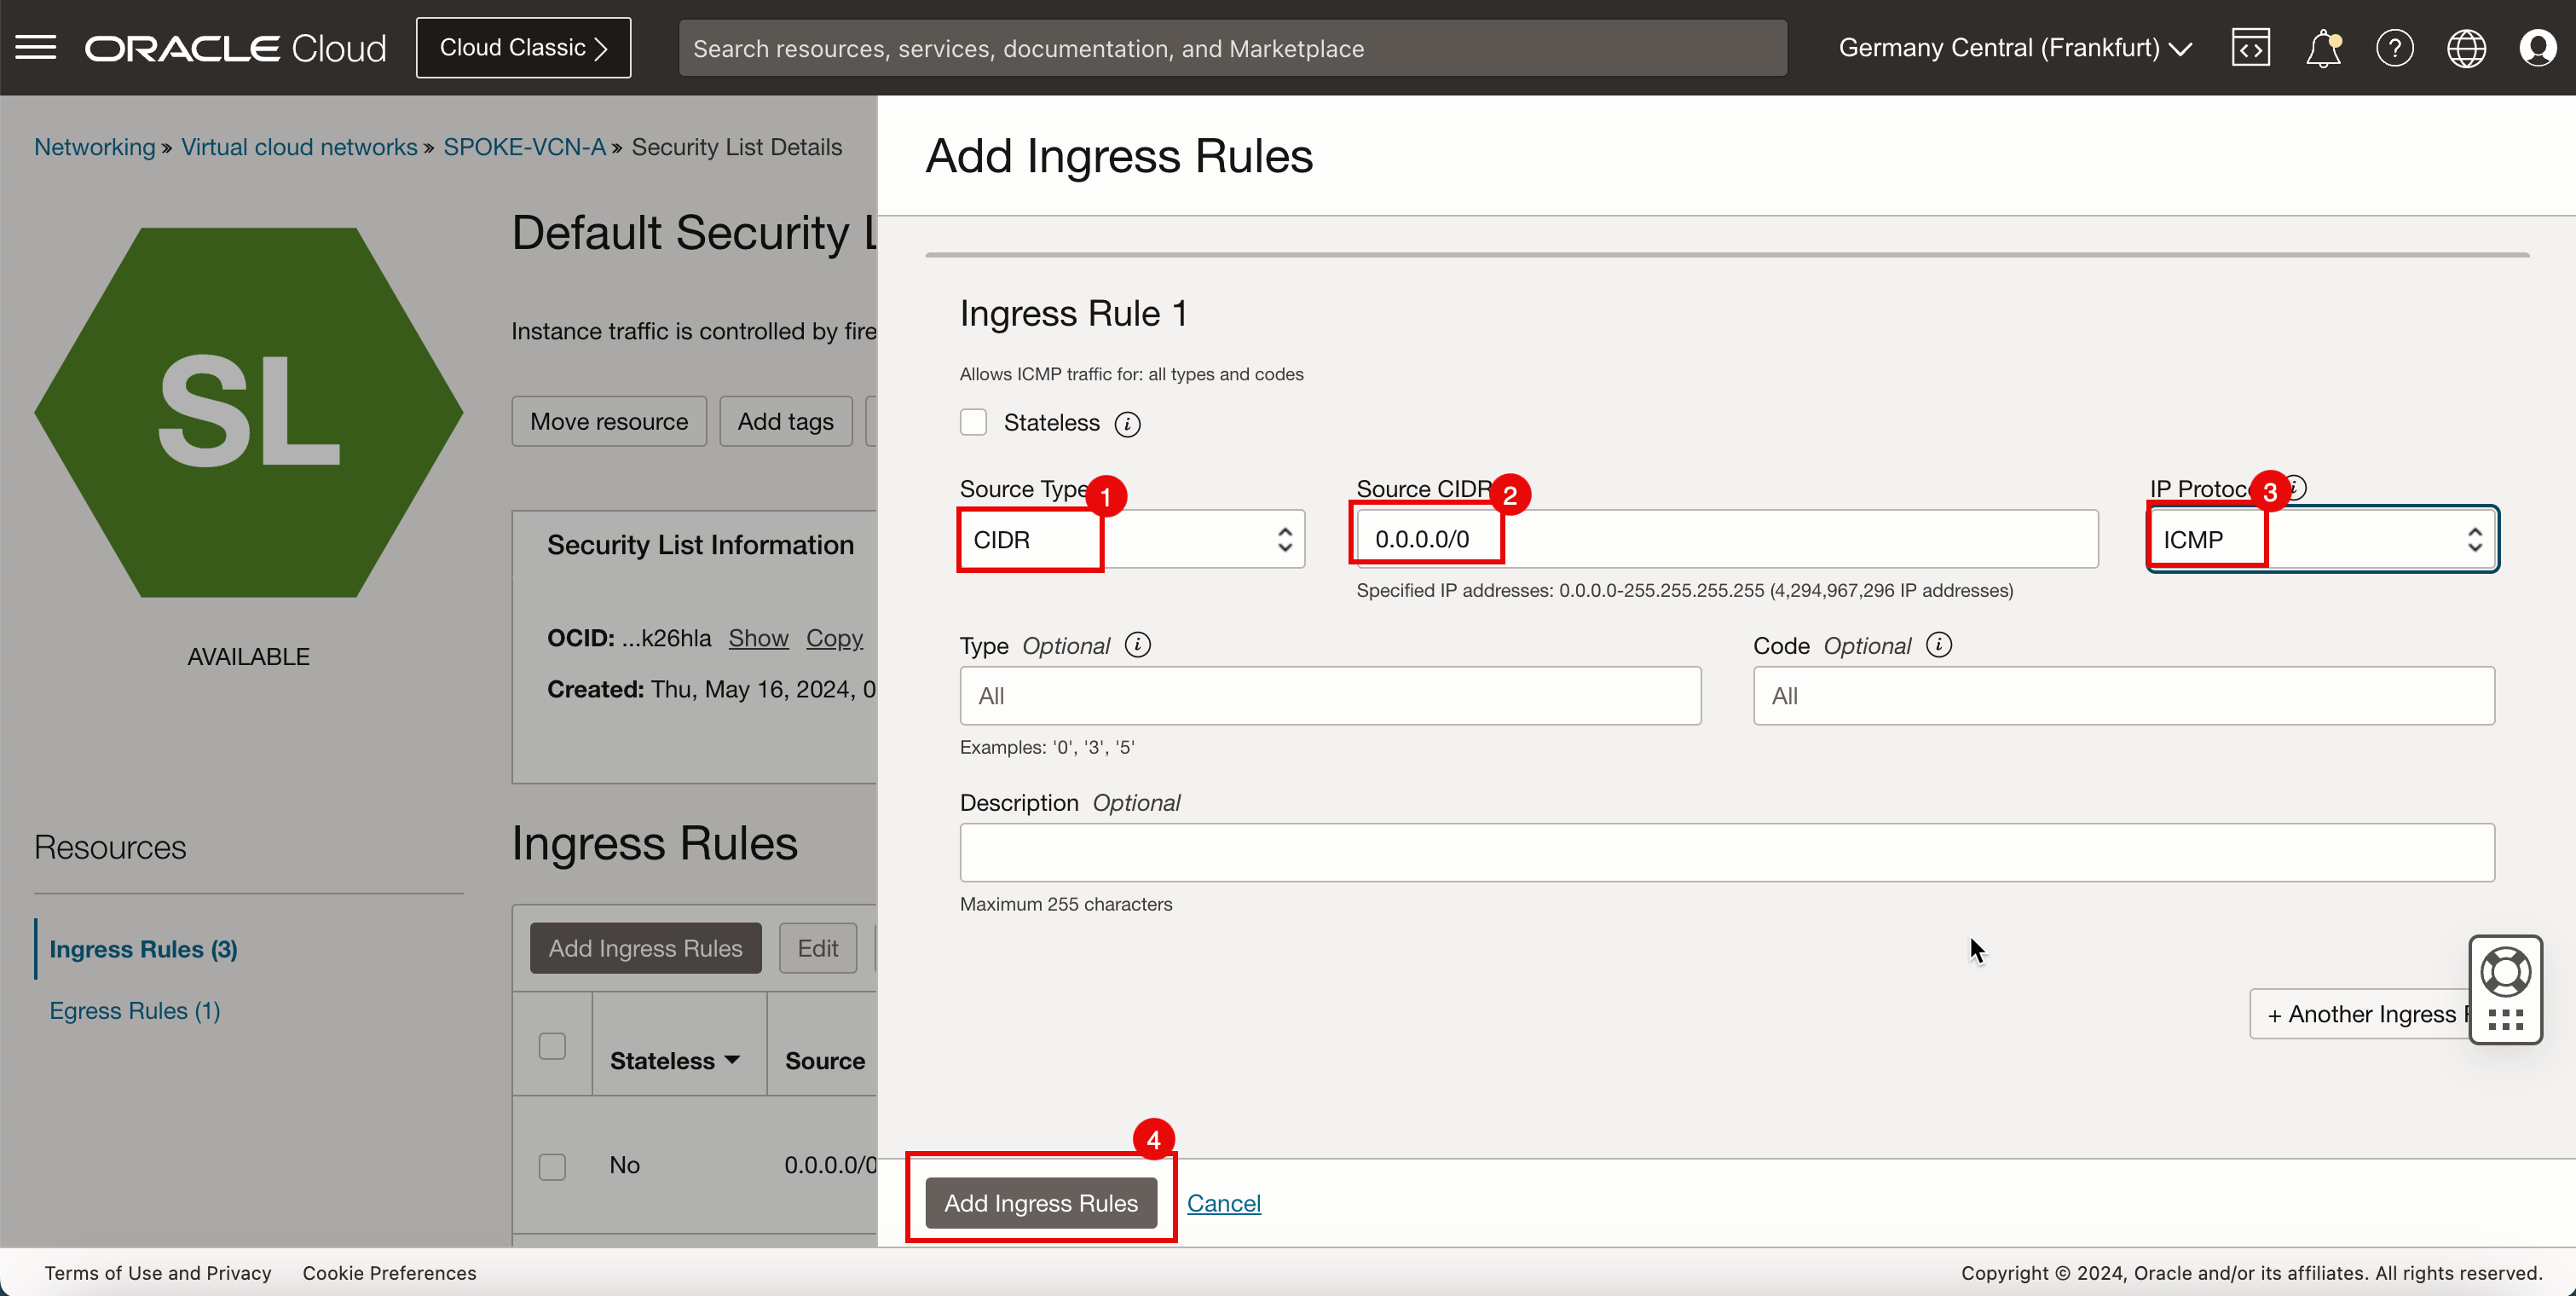Toggle the Stateless checkbox for Ingress Rule 1

(x=973, y=421)
